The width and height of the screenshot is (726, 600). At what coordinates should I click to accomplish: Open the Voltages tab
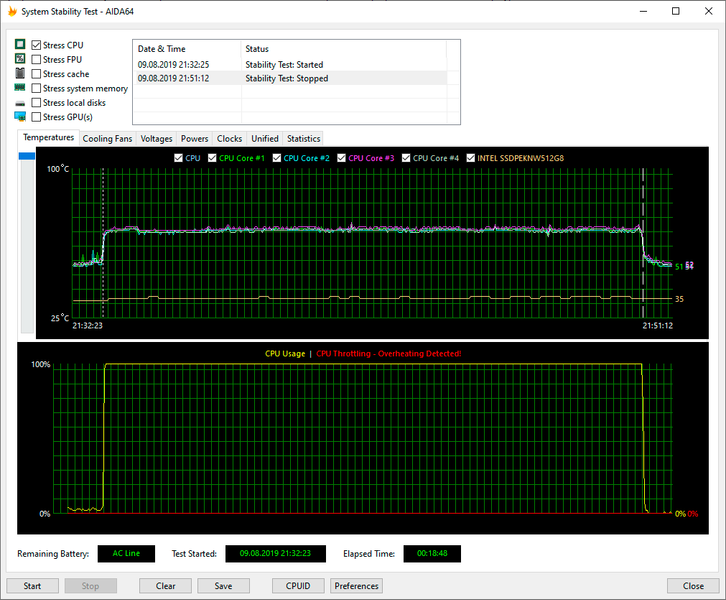click(156, 138)
